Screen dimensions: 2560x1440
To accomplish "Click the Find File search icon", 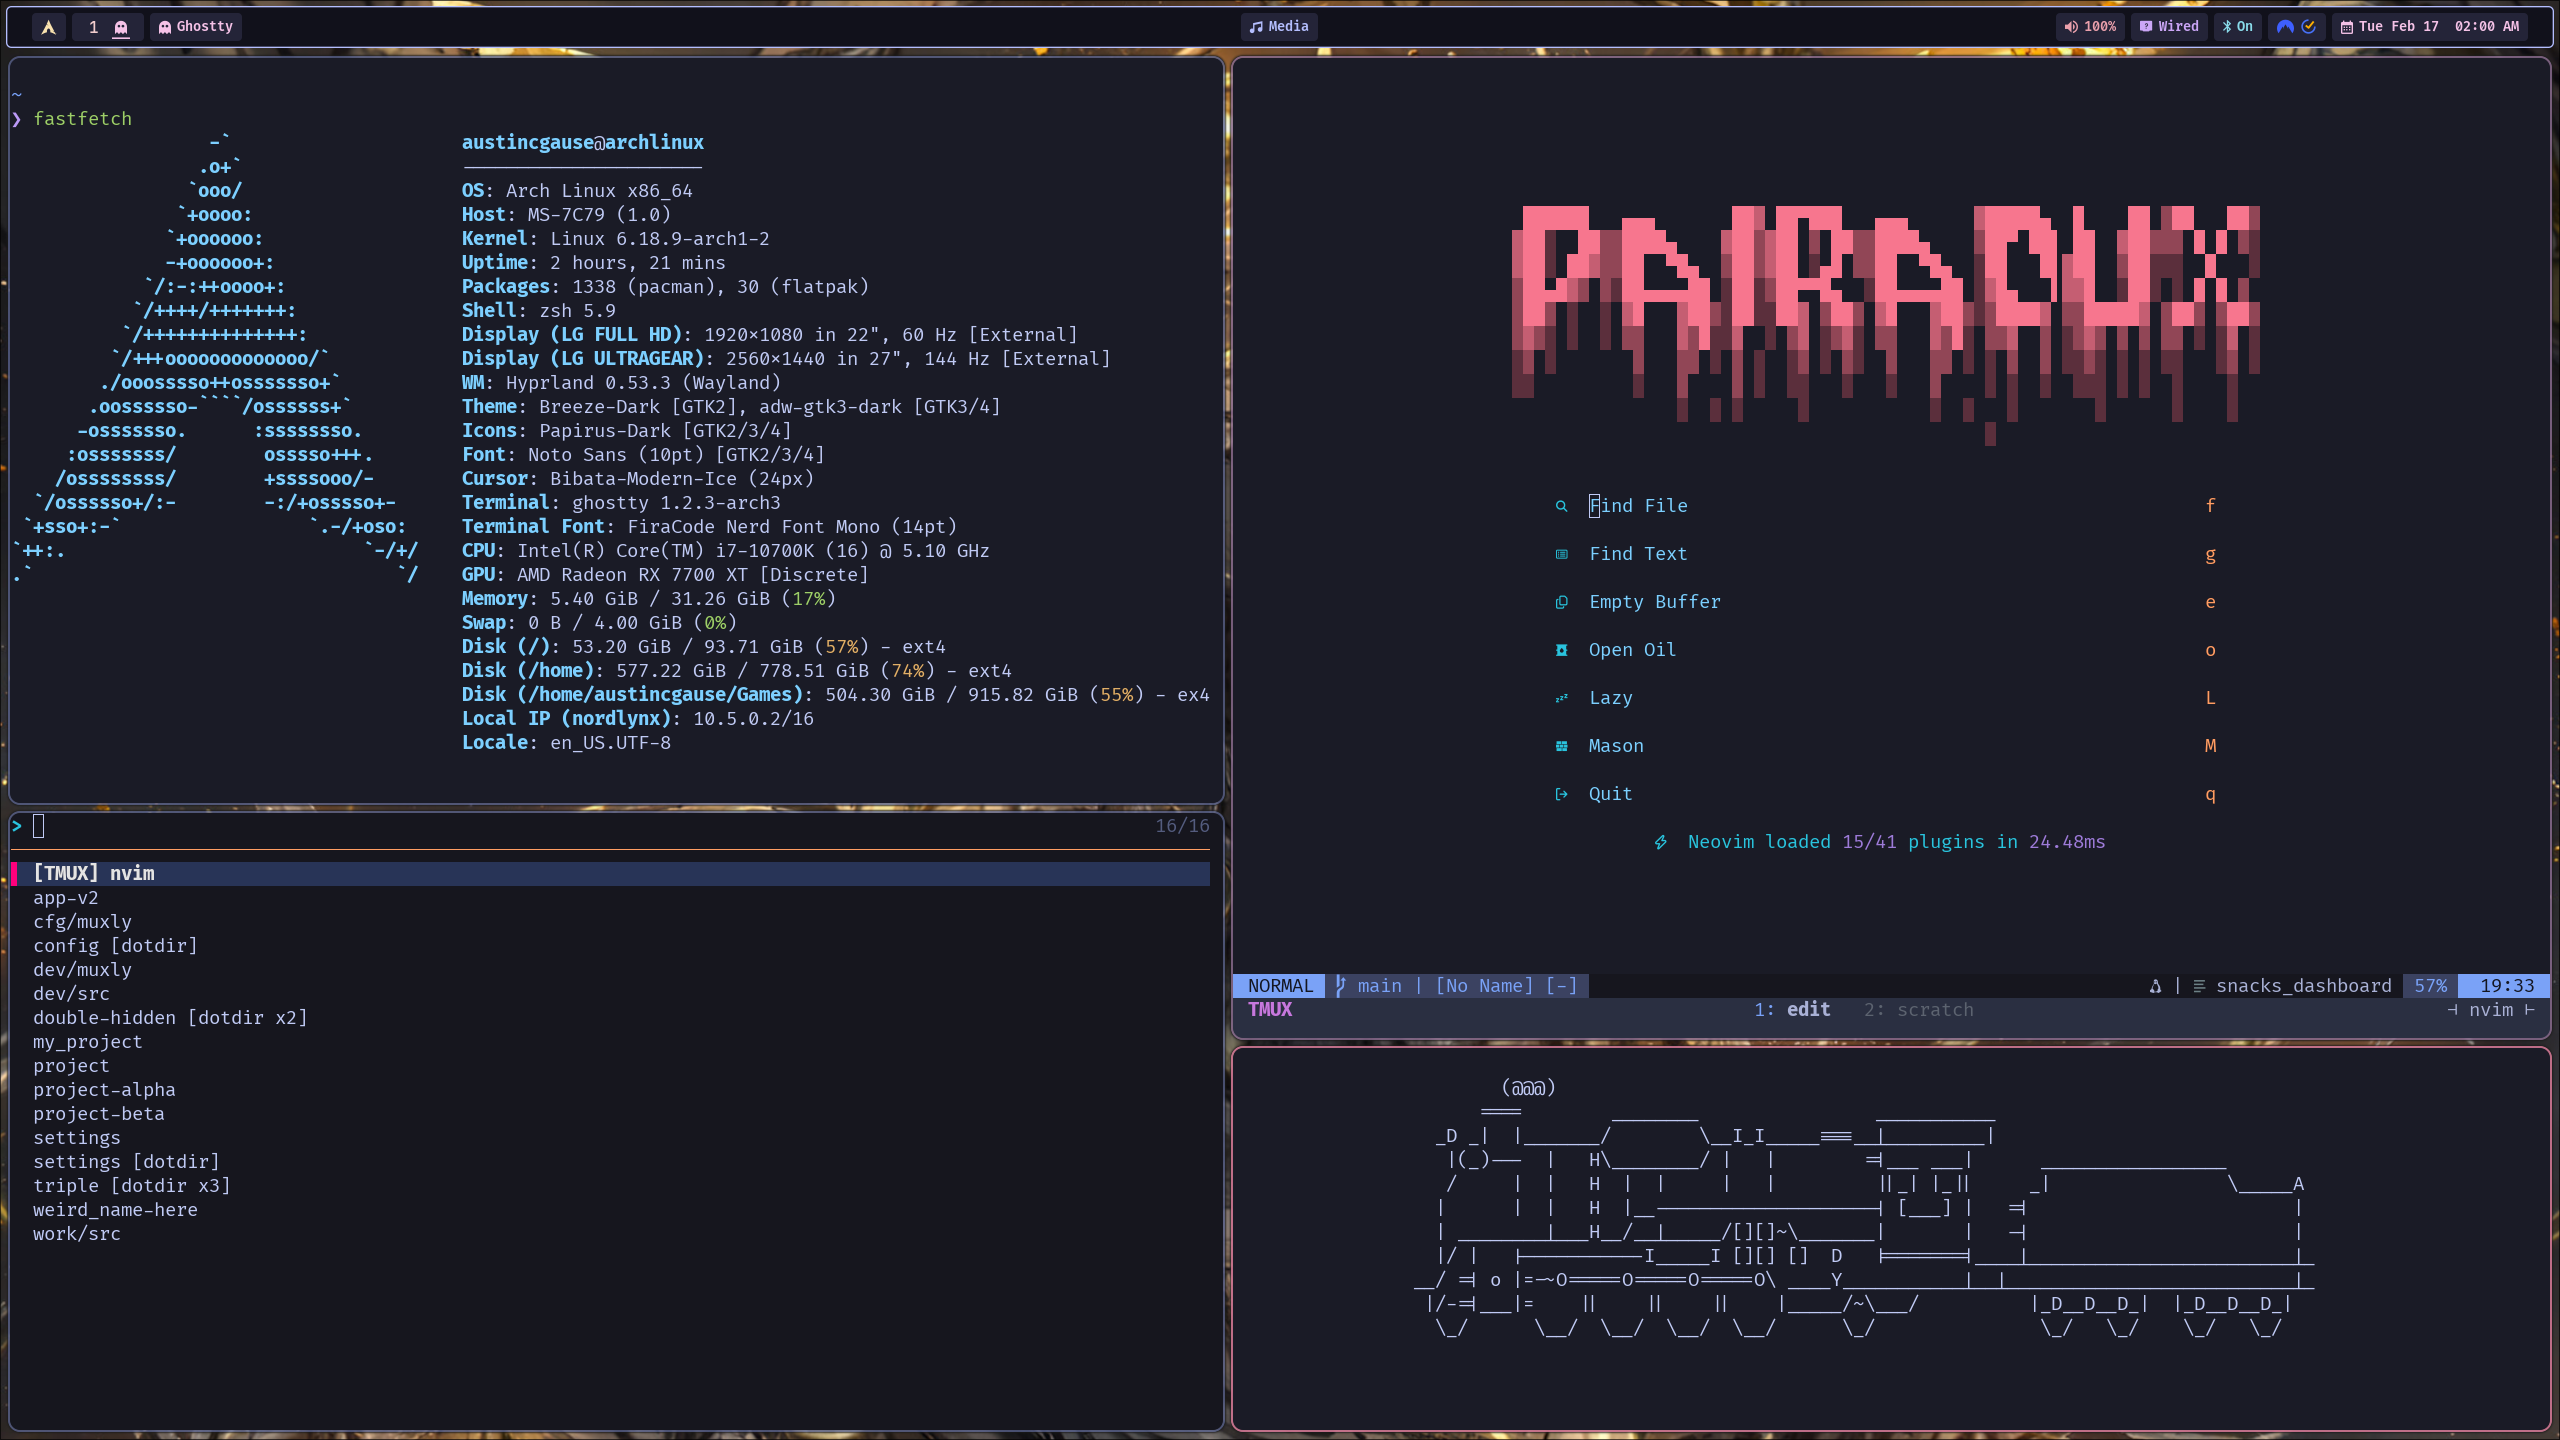I will (x=1561, y=506).
